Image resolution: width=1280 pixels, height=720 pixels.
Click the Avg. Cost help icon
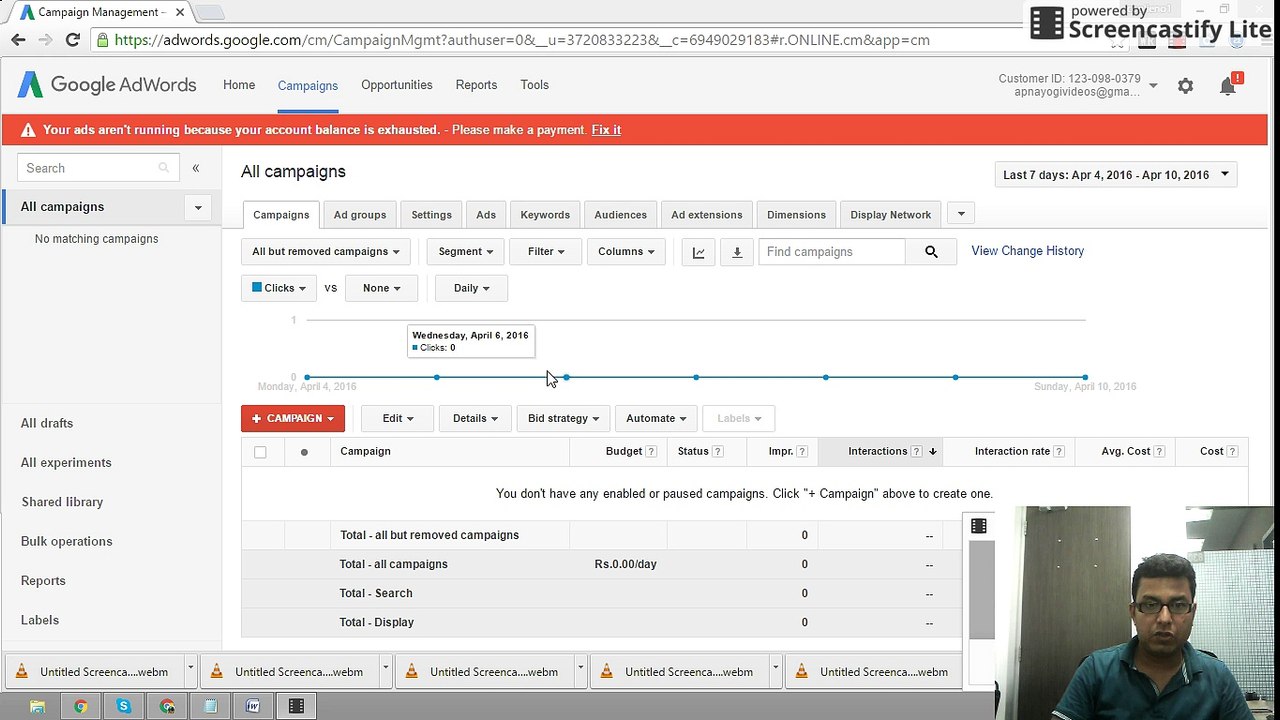[1160, 452]
